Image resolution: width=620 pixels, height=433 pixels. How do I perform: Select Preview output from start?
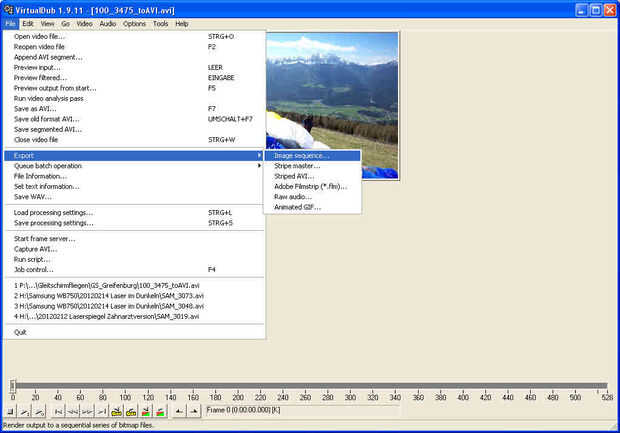click(134, 88)
